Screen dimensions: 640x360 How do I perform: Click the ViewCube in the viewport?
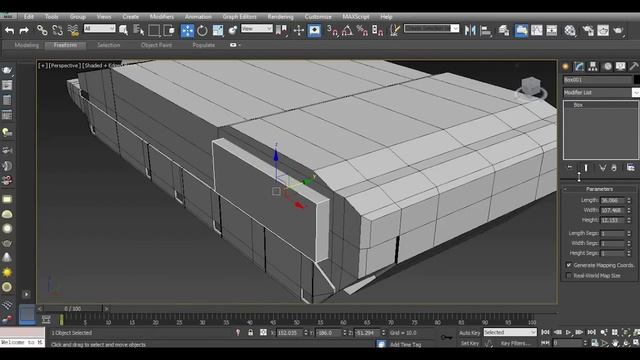click(x=531, y=88)
